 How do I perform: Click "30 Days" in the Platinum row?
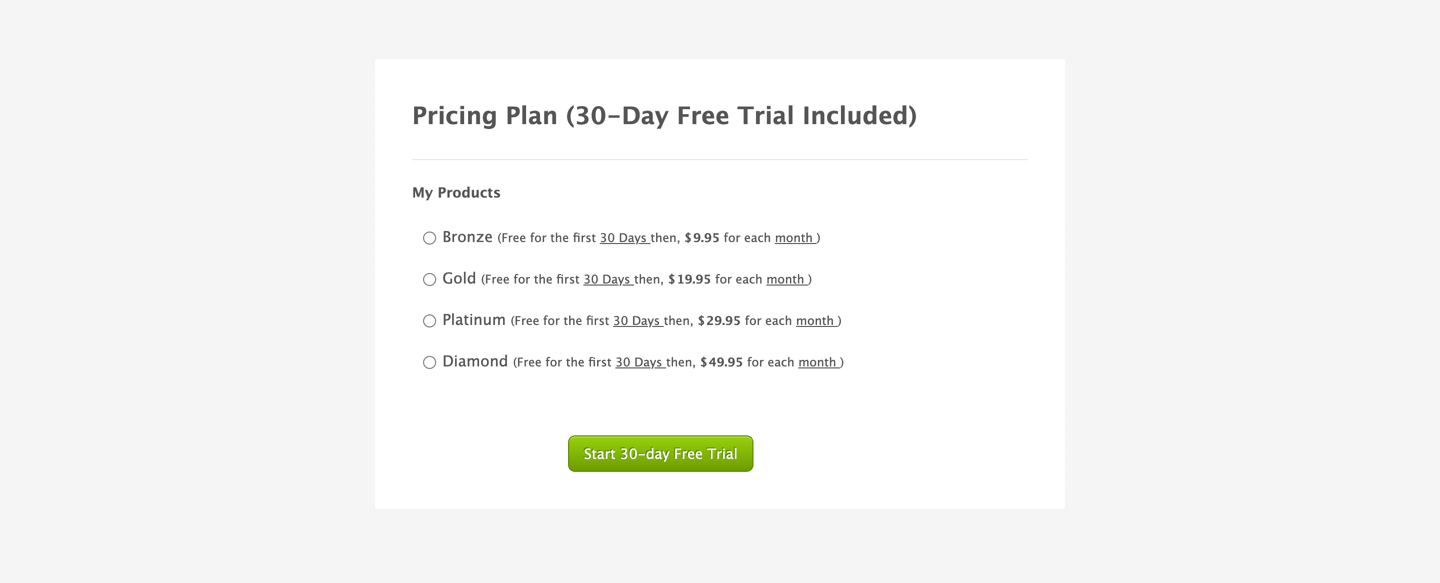(x=637, y=321)
